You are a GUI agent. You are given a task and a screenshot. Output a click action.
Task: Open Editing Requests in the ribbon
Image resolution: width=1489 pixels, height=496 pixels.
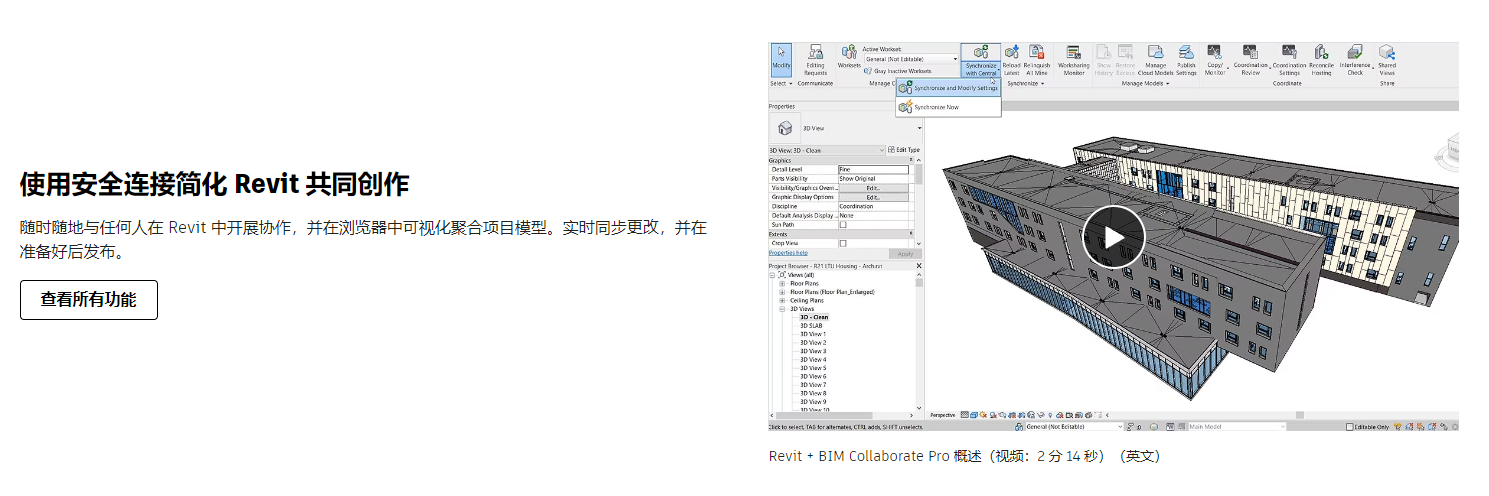[x=816, y=59]
